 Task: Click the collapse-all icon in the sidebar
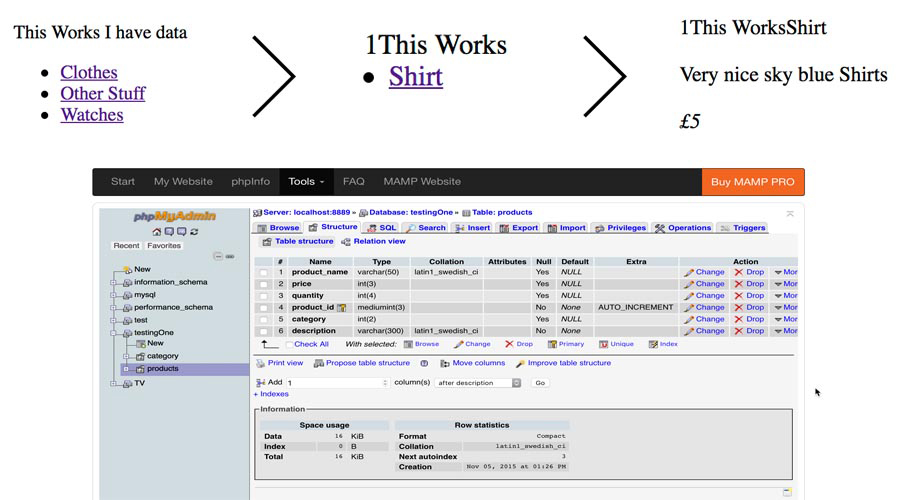click(218, 256)
